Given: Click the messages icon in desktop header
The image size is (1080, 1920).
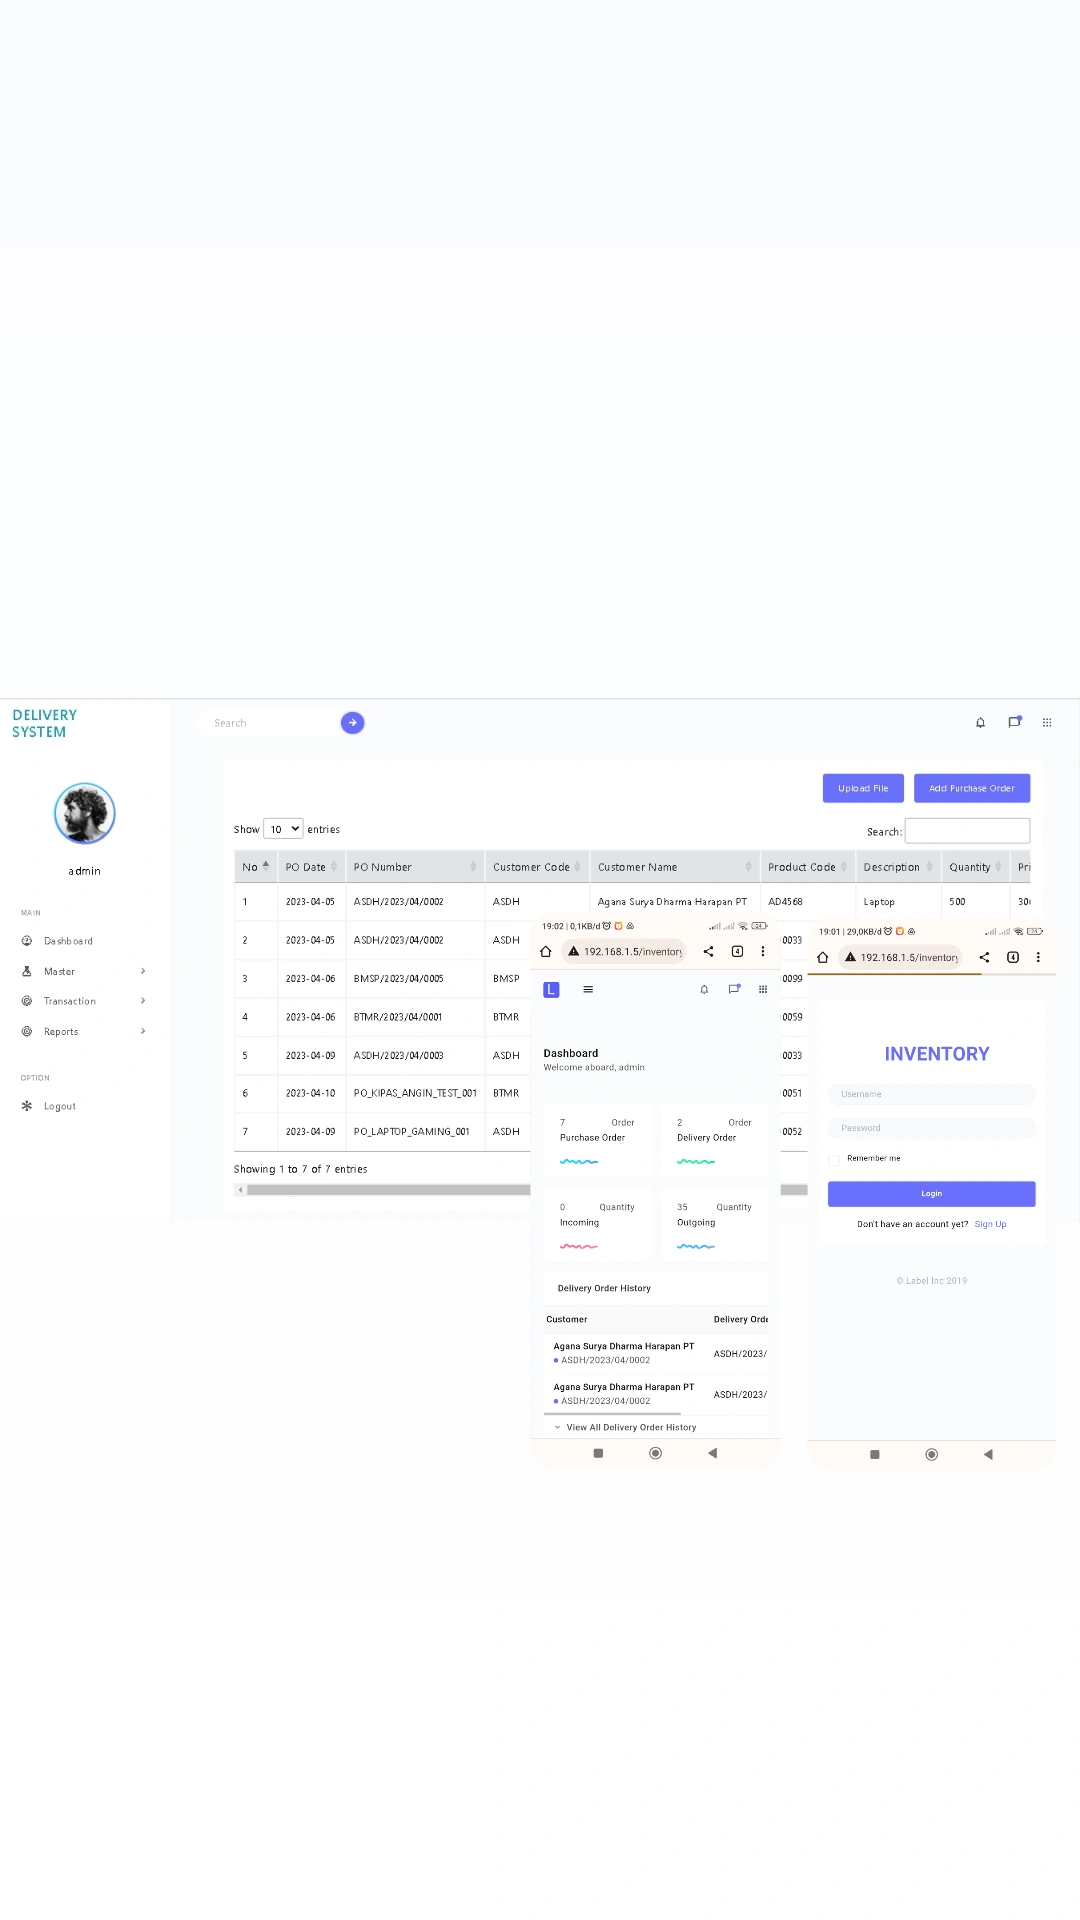Looking at the screenshot, I should point(1014,722).
